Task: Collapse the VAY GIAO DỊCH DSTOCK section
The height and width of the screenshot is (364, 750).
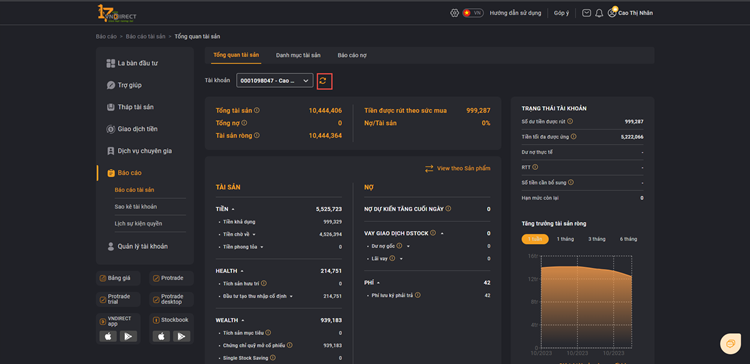Action: [x=442, y=233]
